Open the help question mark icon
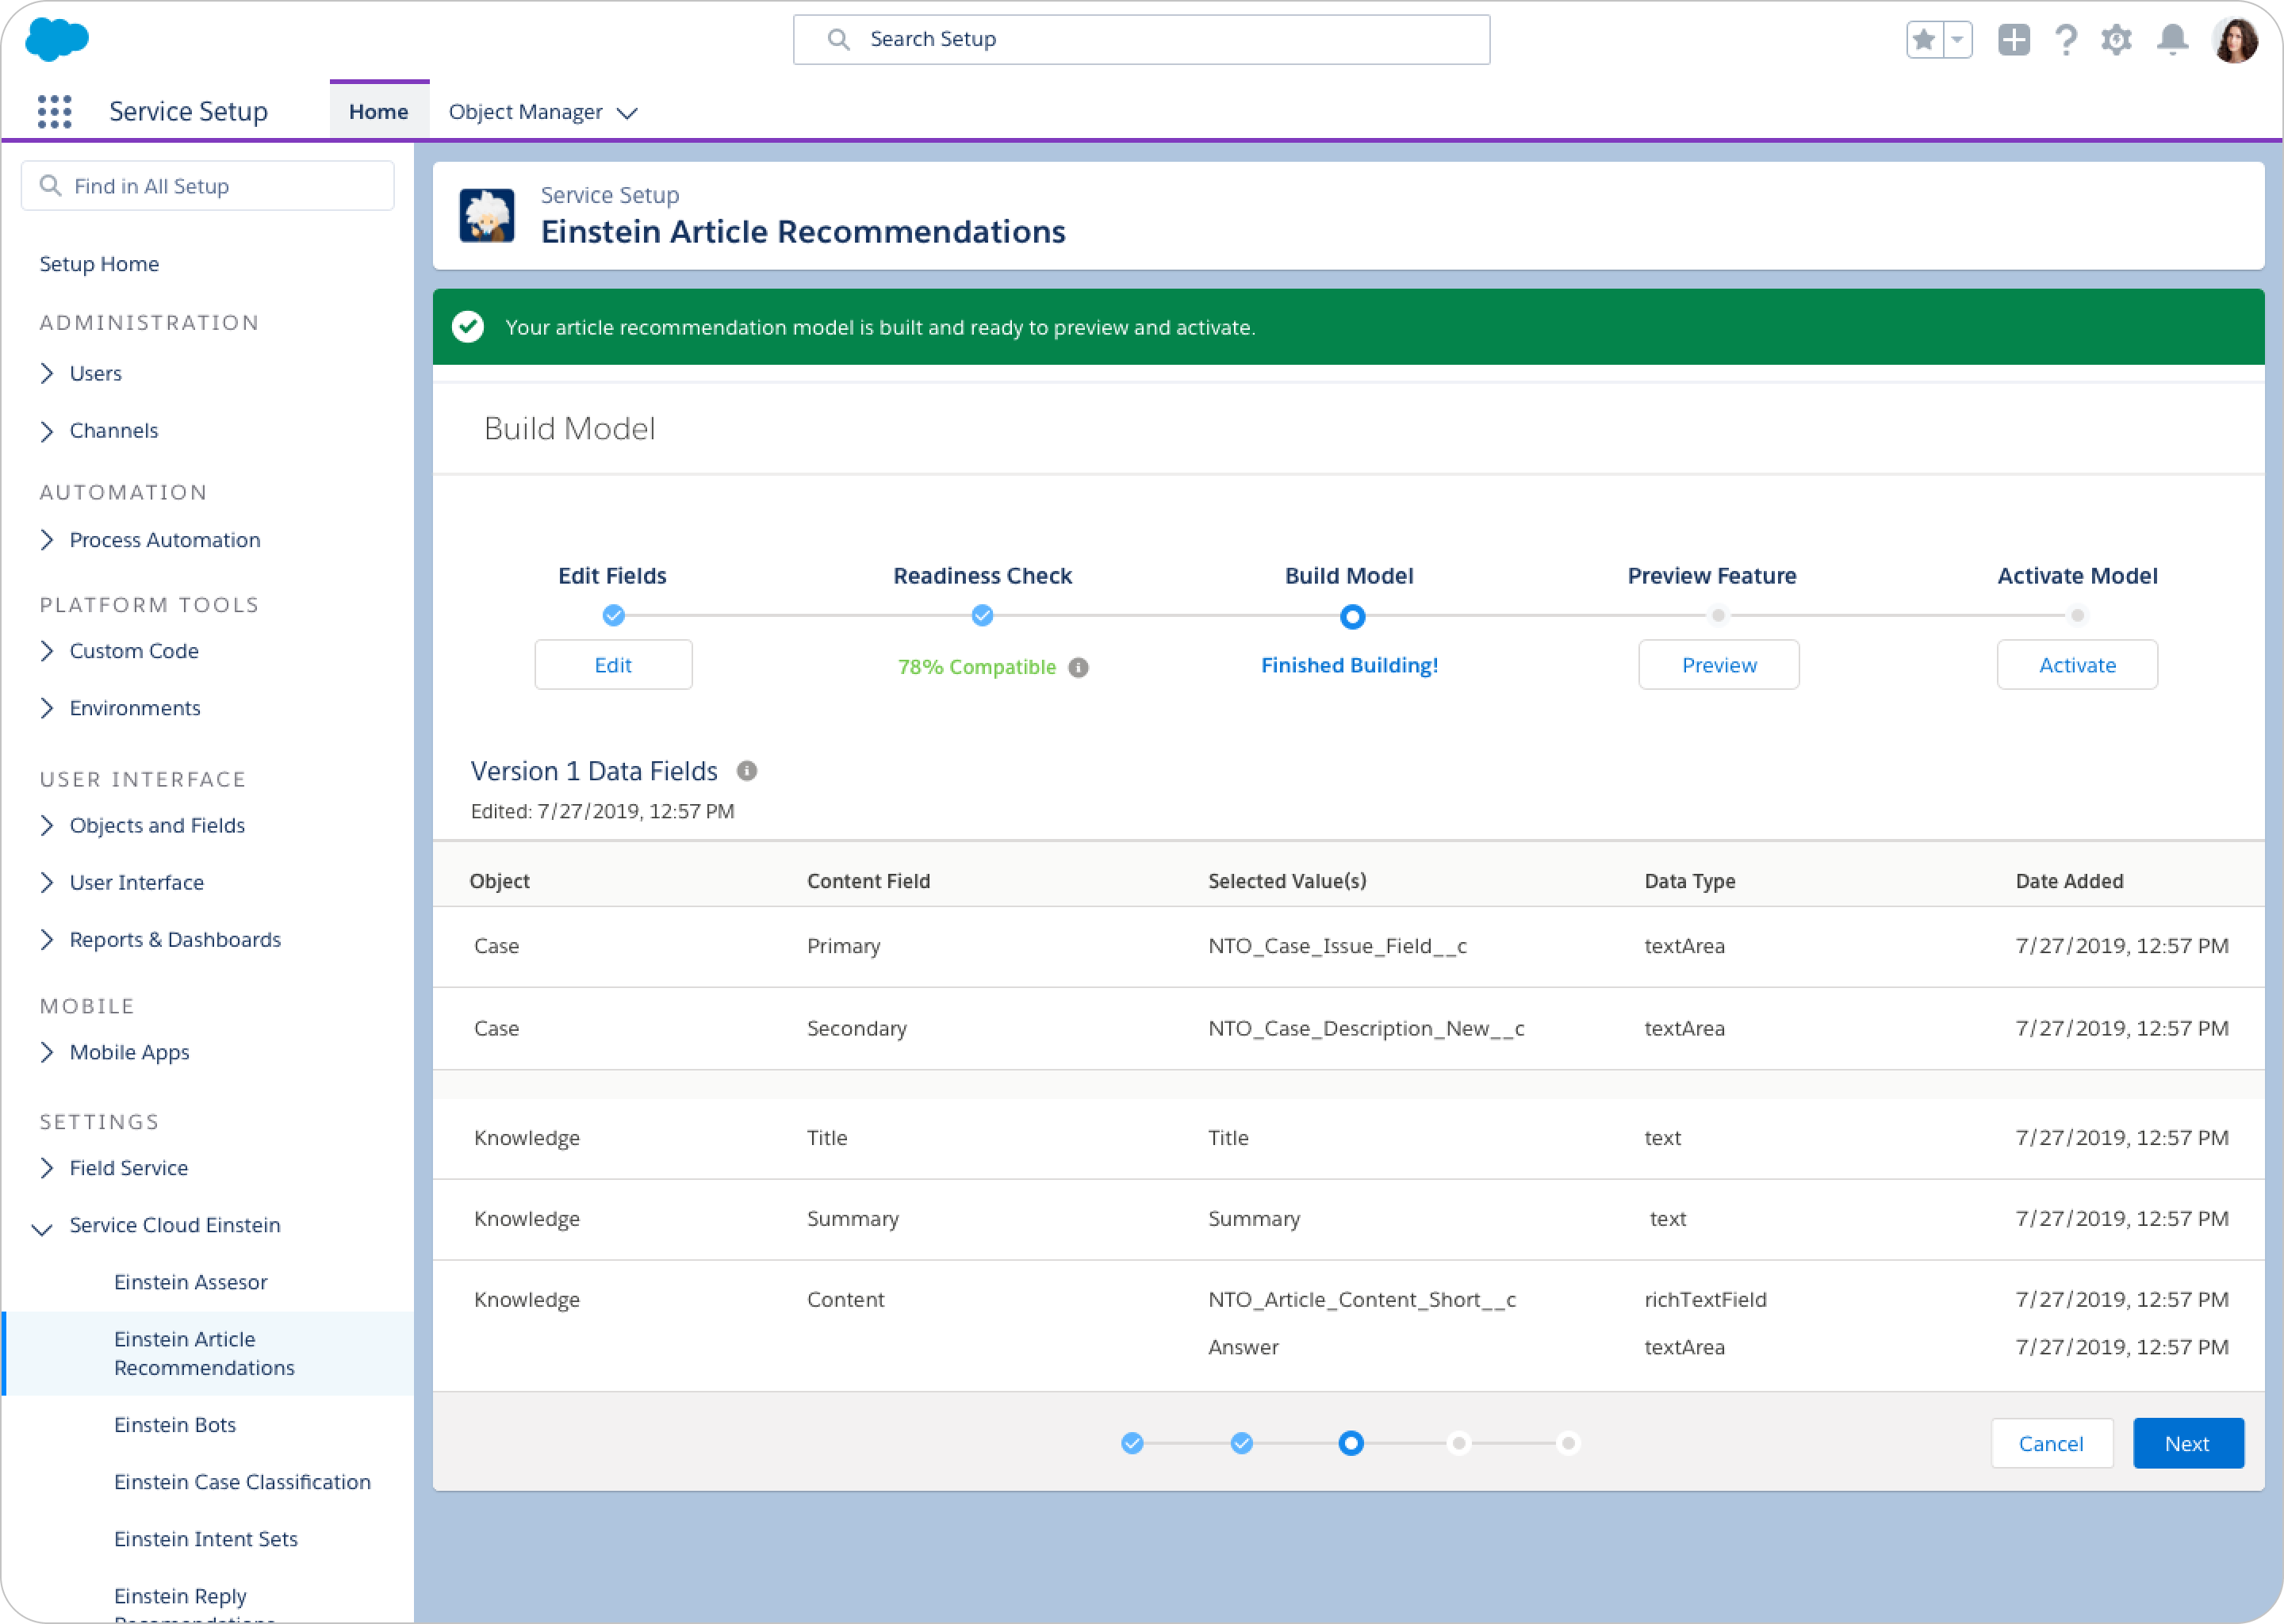Screen dimensions: 2284x1624 click(x=2065, y=40)
